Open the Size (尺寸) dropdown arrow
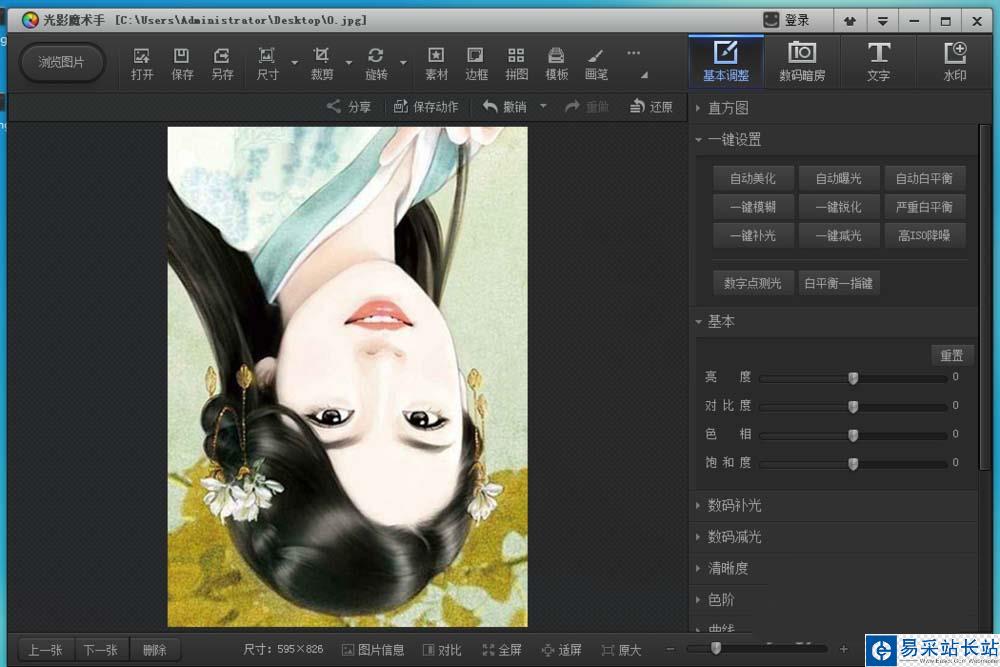 (295, 63)
